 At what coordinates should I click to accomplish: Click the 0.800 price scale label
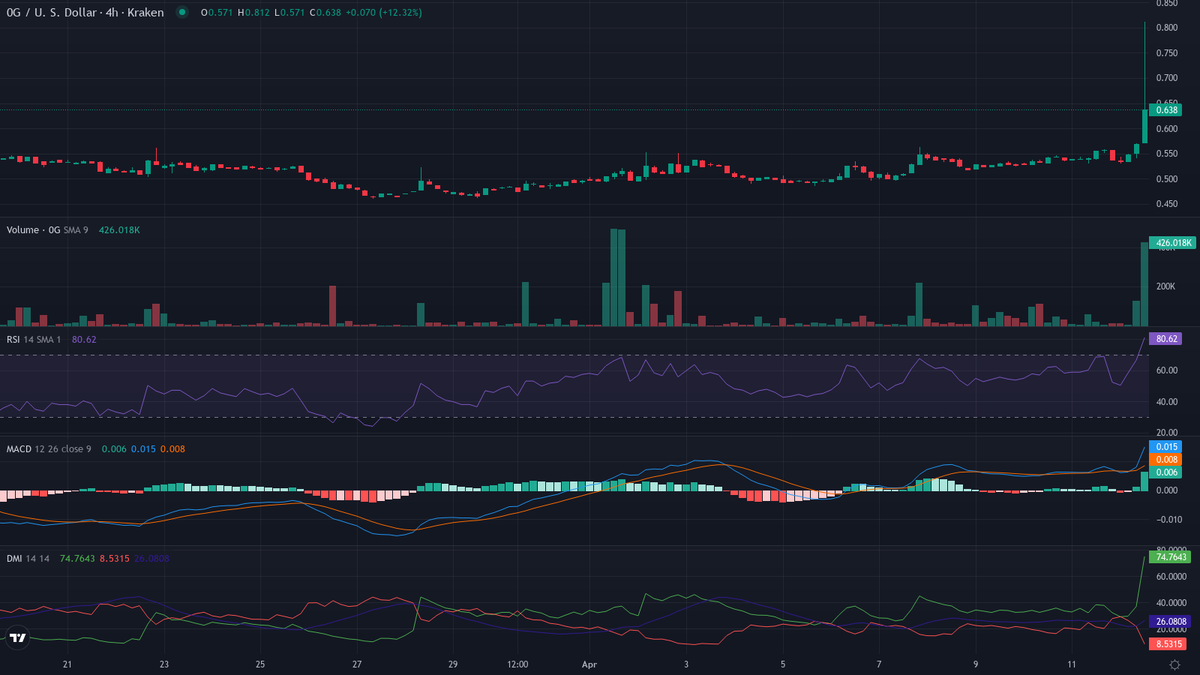click(x=1166, y=27)
